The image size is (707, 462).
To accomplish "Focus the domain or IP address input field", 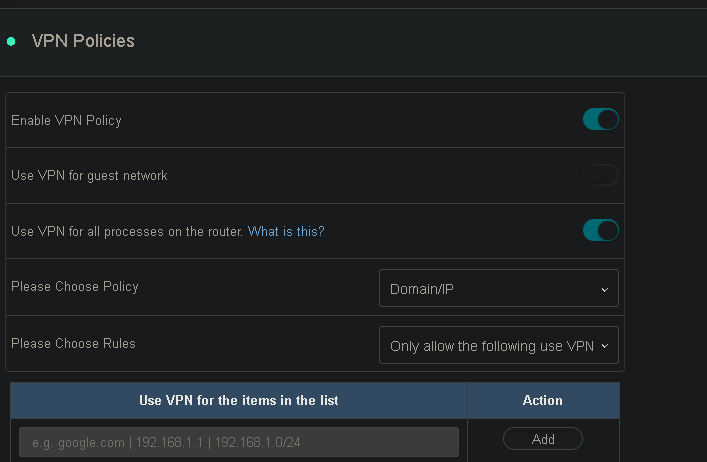I will tap(238, 441).
